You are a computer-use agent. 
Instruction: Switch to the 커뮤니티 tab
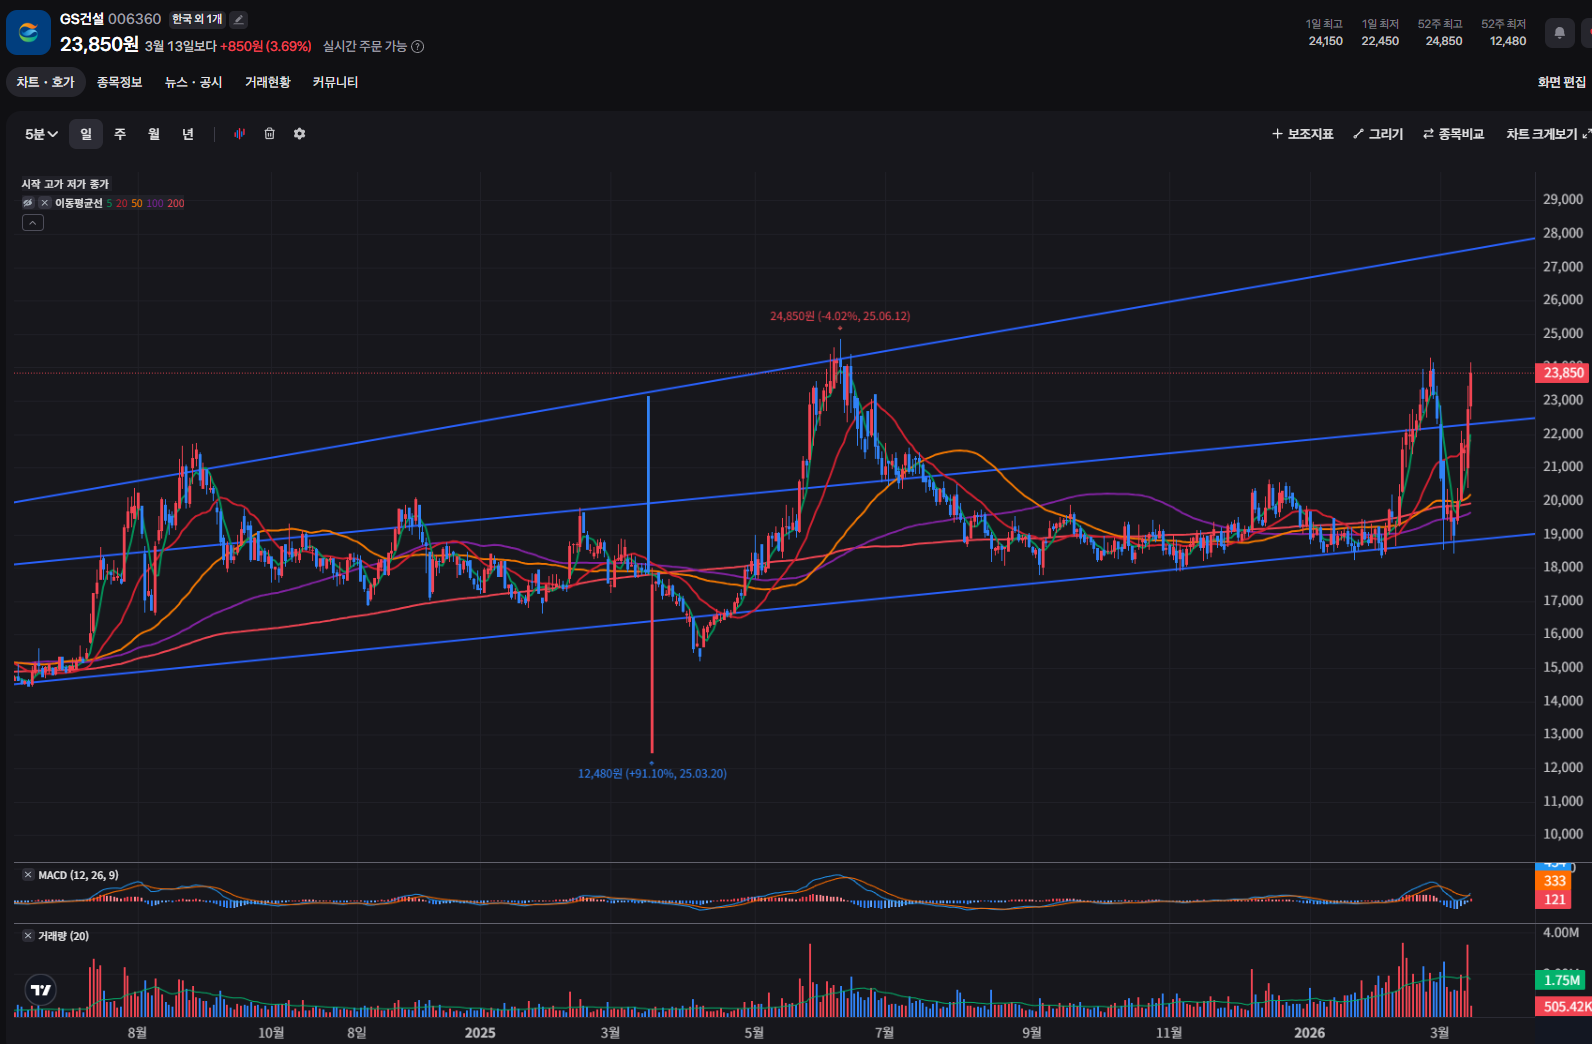[335, 82]
